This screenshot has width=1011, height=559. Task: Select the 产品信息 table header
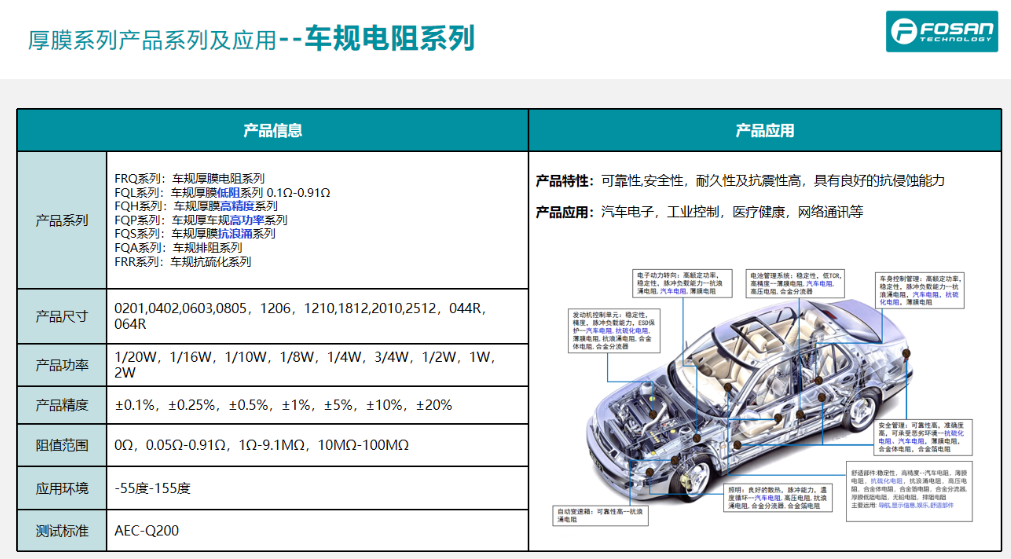(272, 130)
